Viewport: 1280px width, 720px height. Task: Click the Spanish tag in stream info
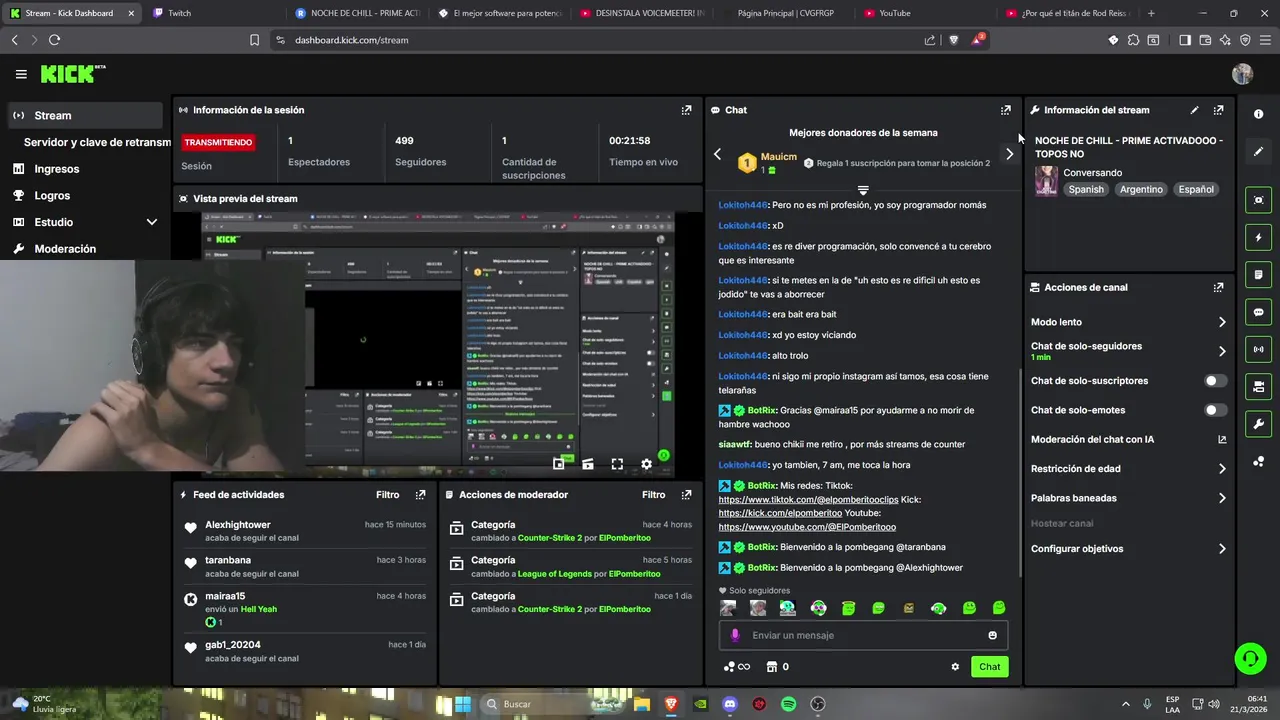coord(1086,189)
